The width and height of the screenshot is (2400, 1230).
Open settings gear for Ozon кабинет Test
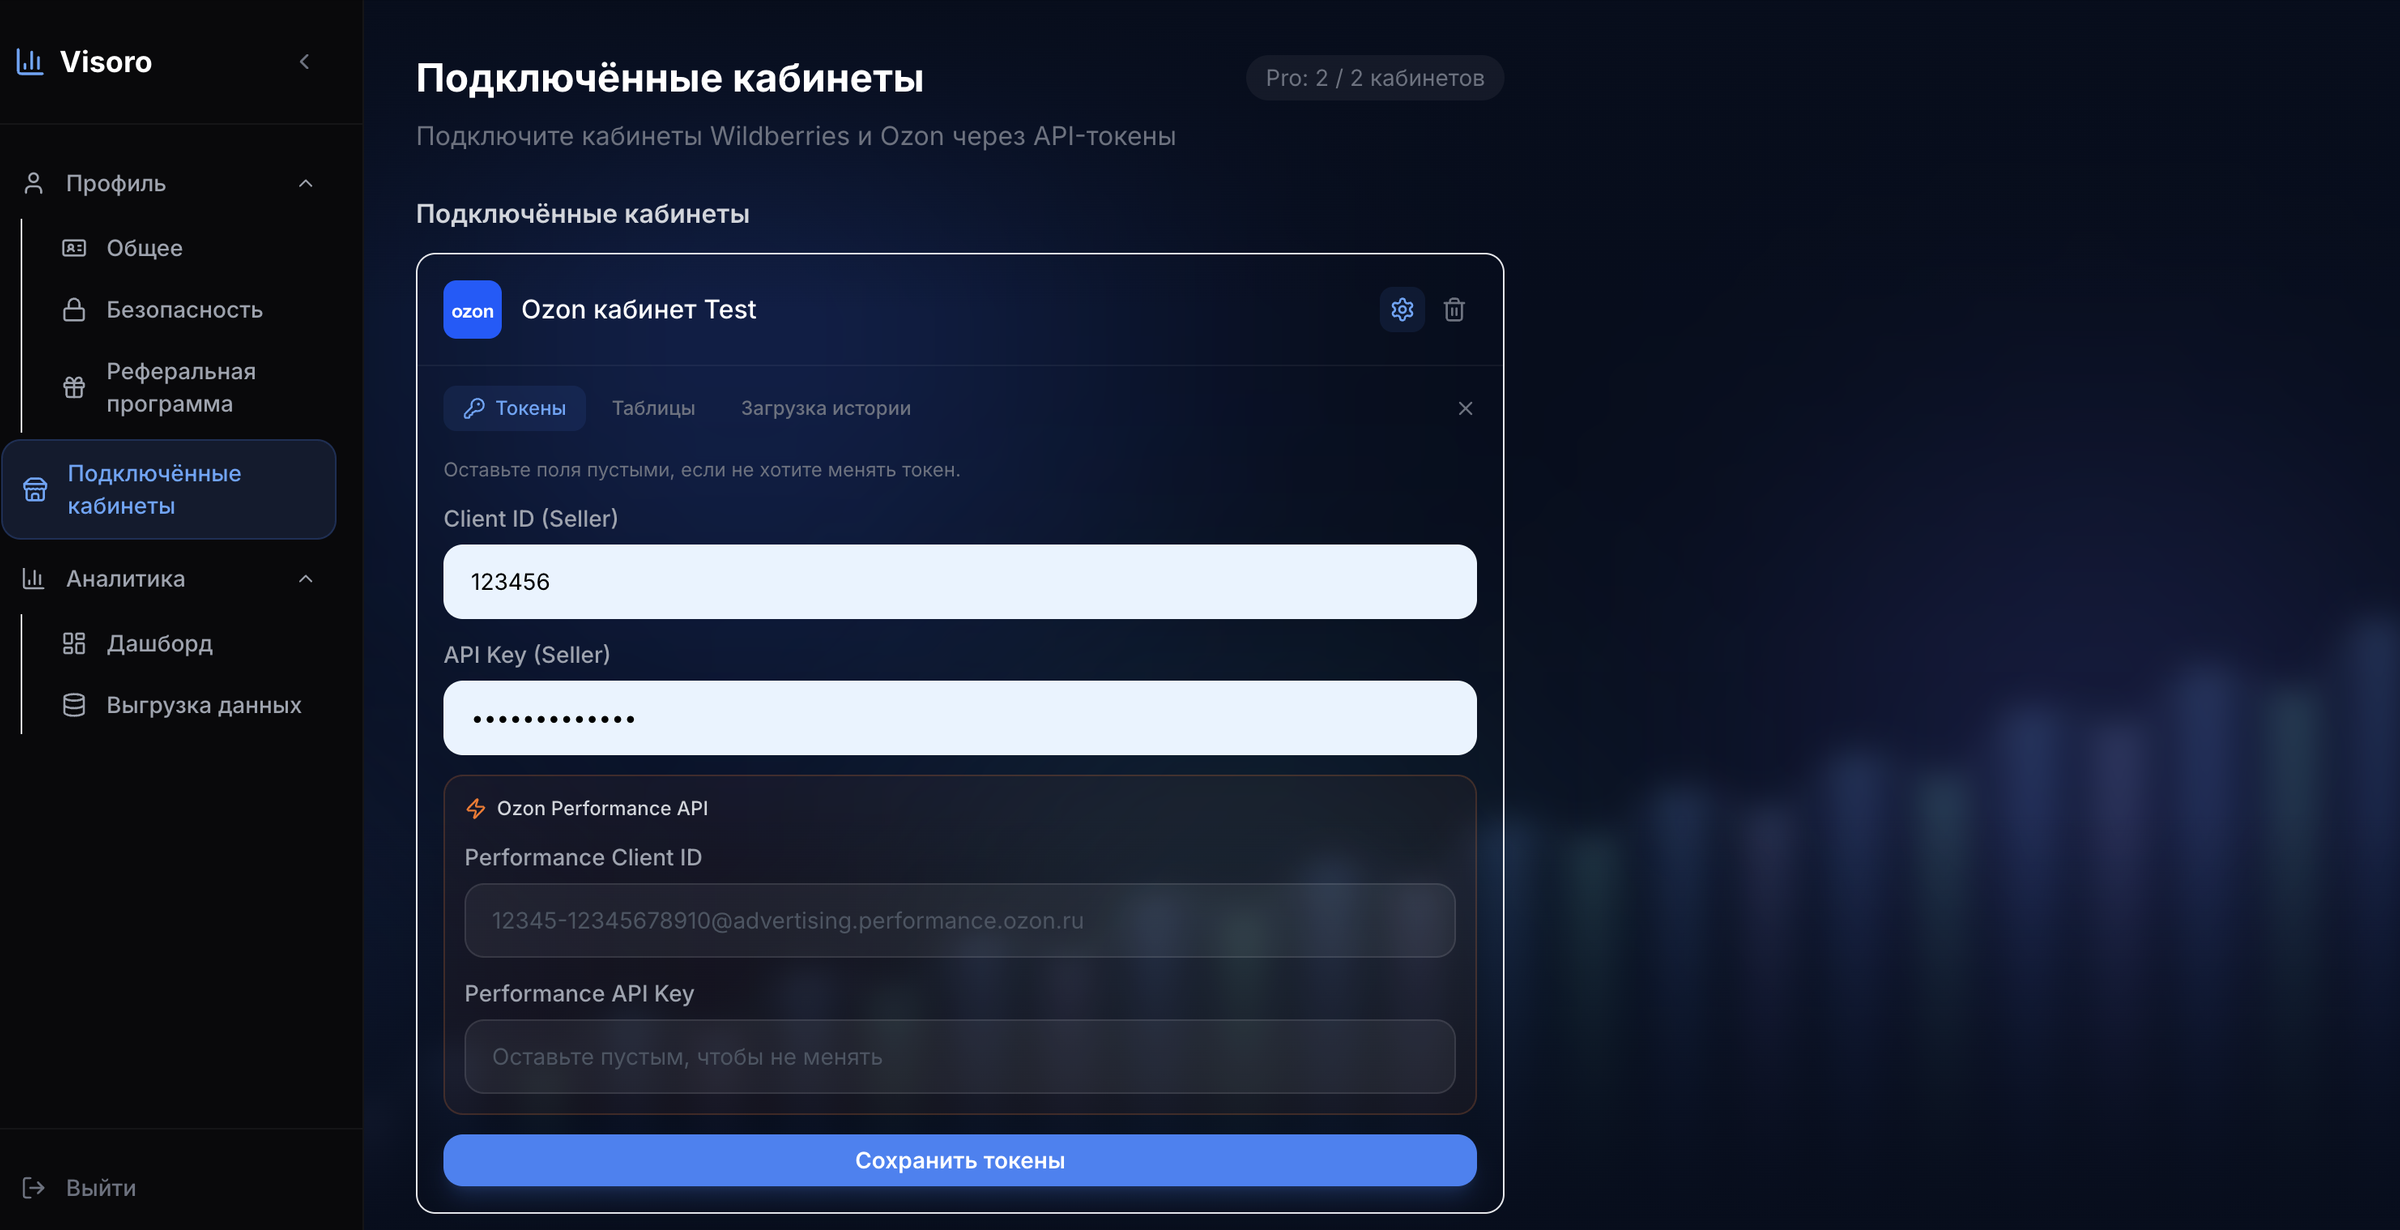pyautogui.click(x=1403, y=310)
